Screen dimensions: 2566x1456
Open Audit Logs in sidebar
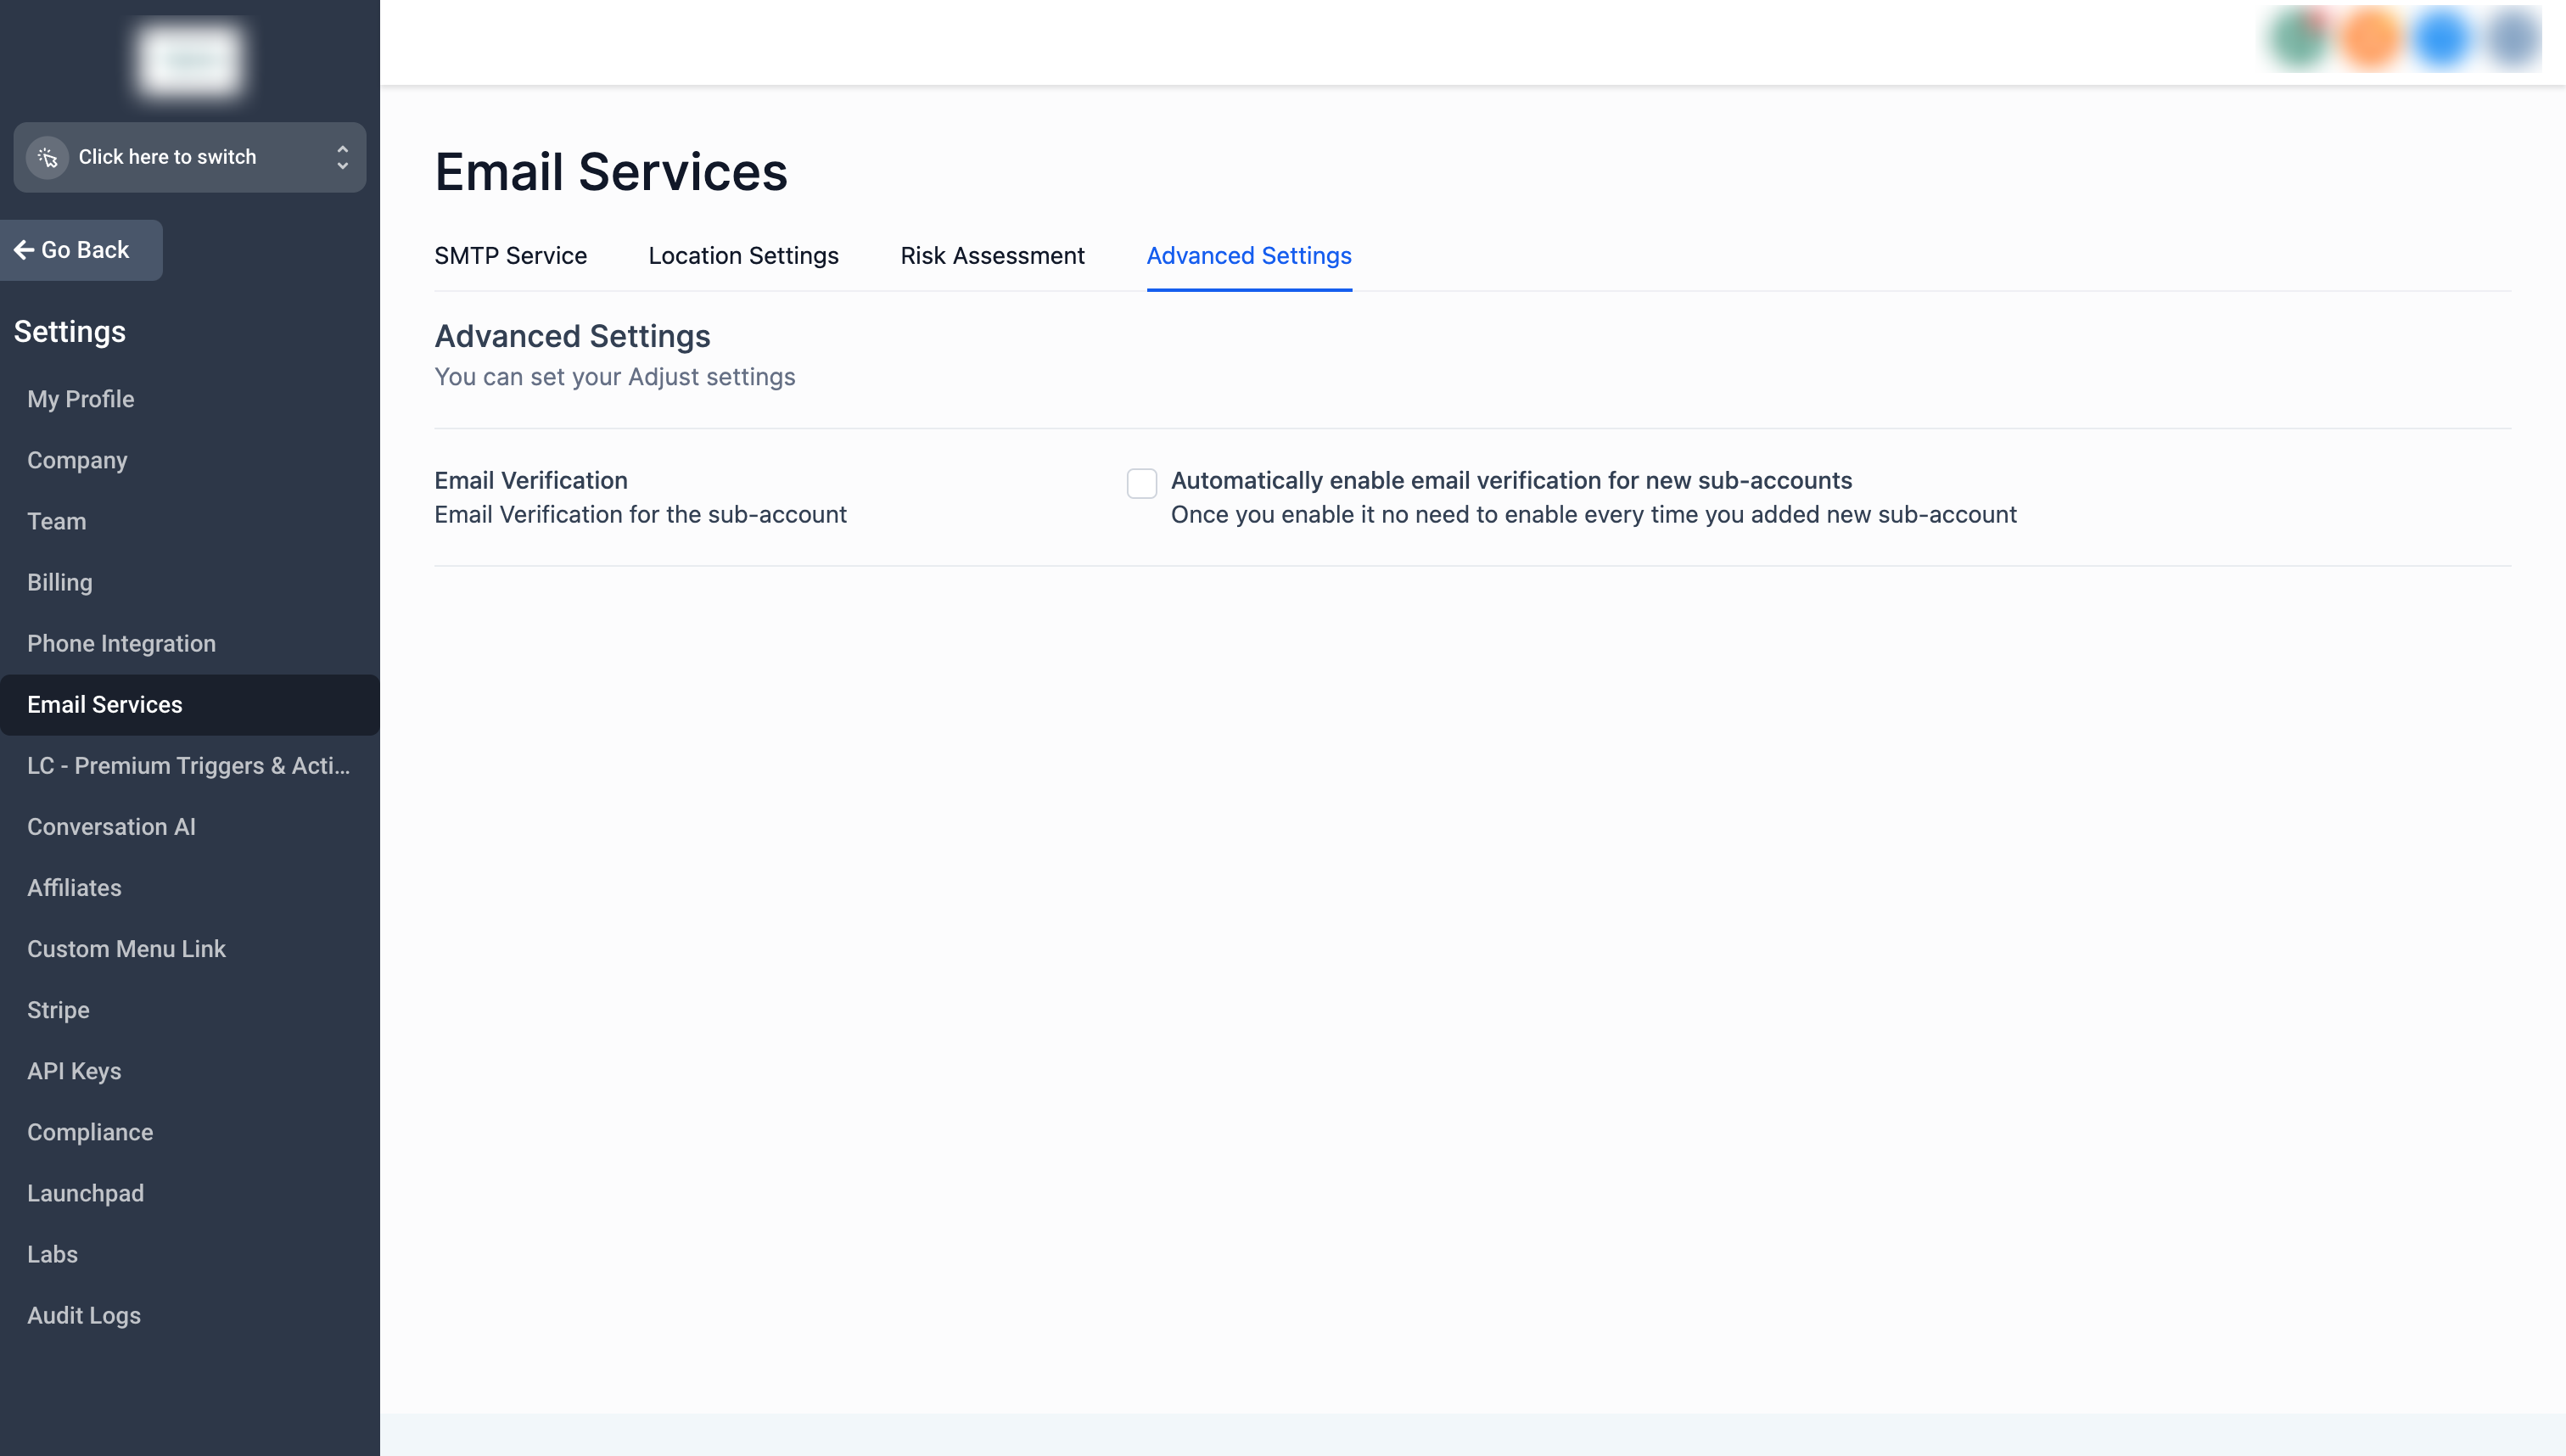tap(84, 1315)
